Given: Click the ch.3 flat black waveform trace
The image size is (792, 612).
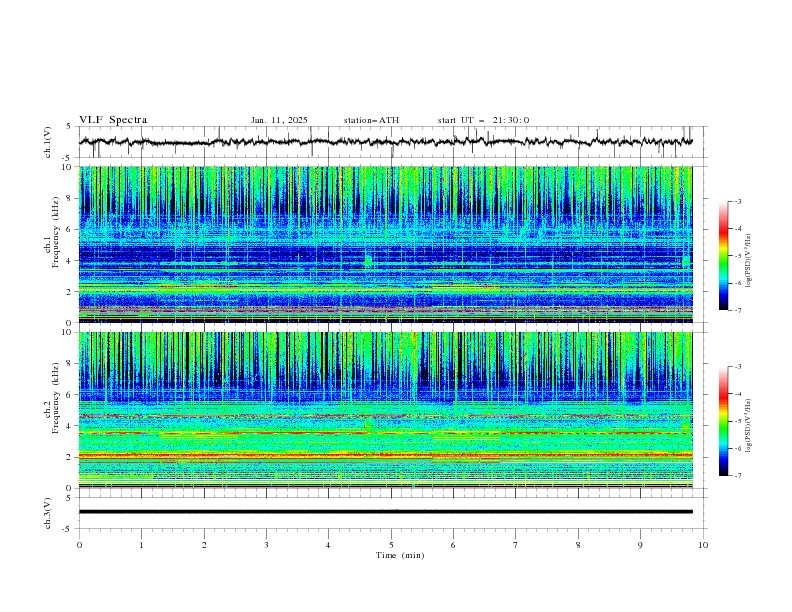Looking at the screenshot, I should [x=386, y=512].
